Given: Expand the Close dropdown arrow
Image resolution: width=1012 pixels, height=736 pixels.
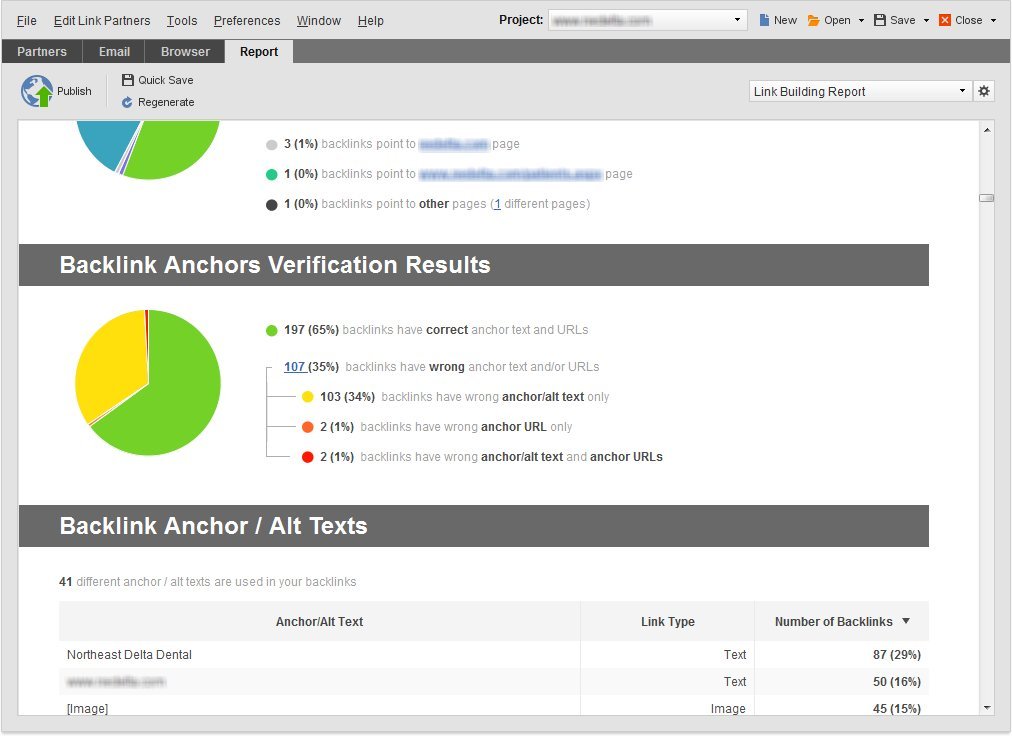Looking at the screenshot, I should pyautogui.click(x=993, y=21).
